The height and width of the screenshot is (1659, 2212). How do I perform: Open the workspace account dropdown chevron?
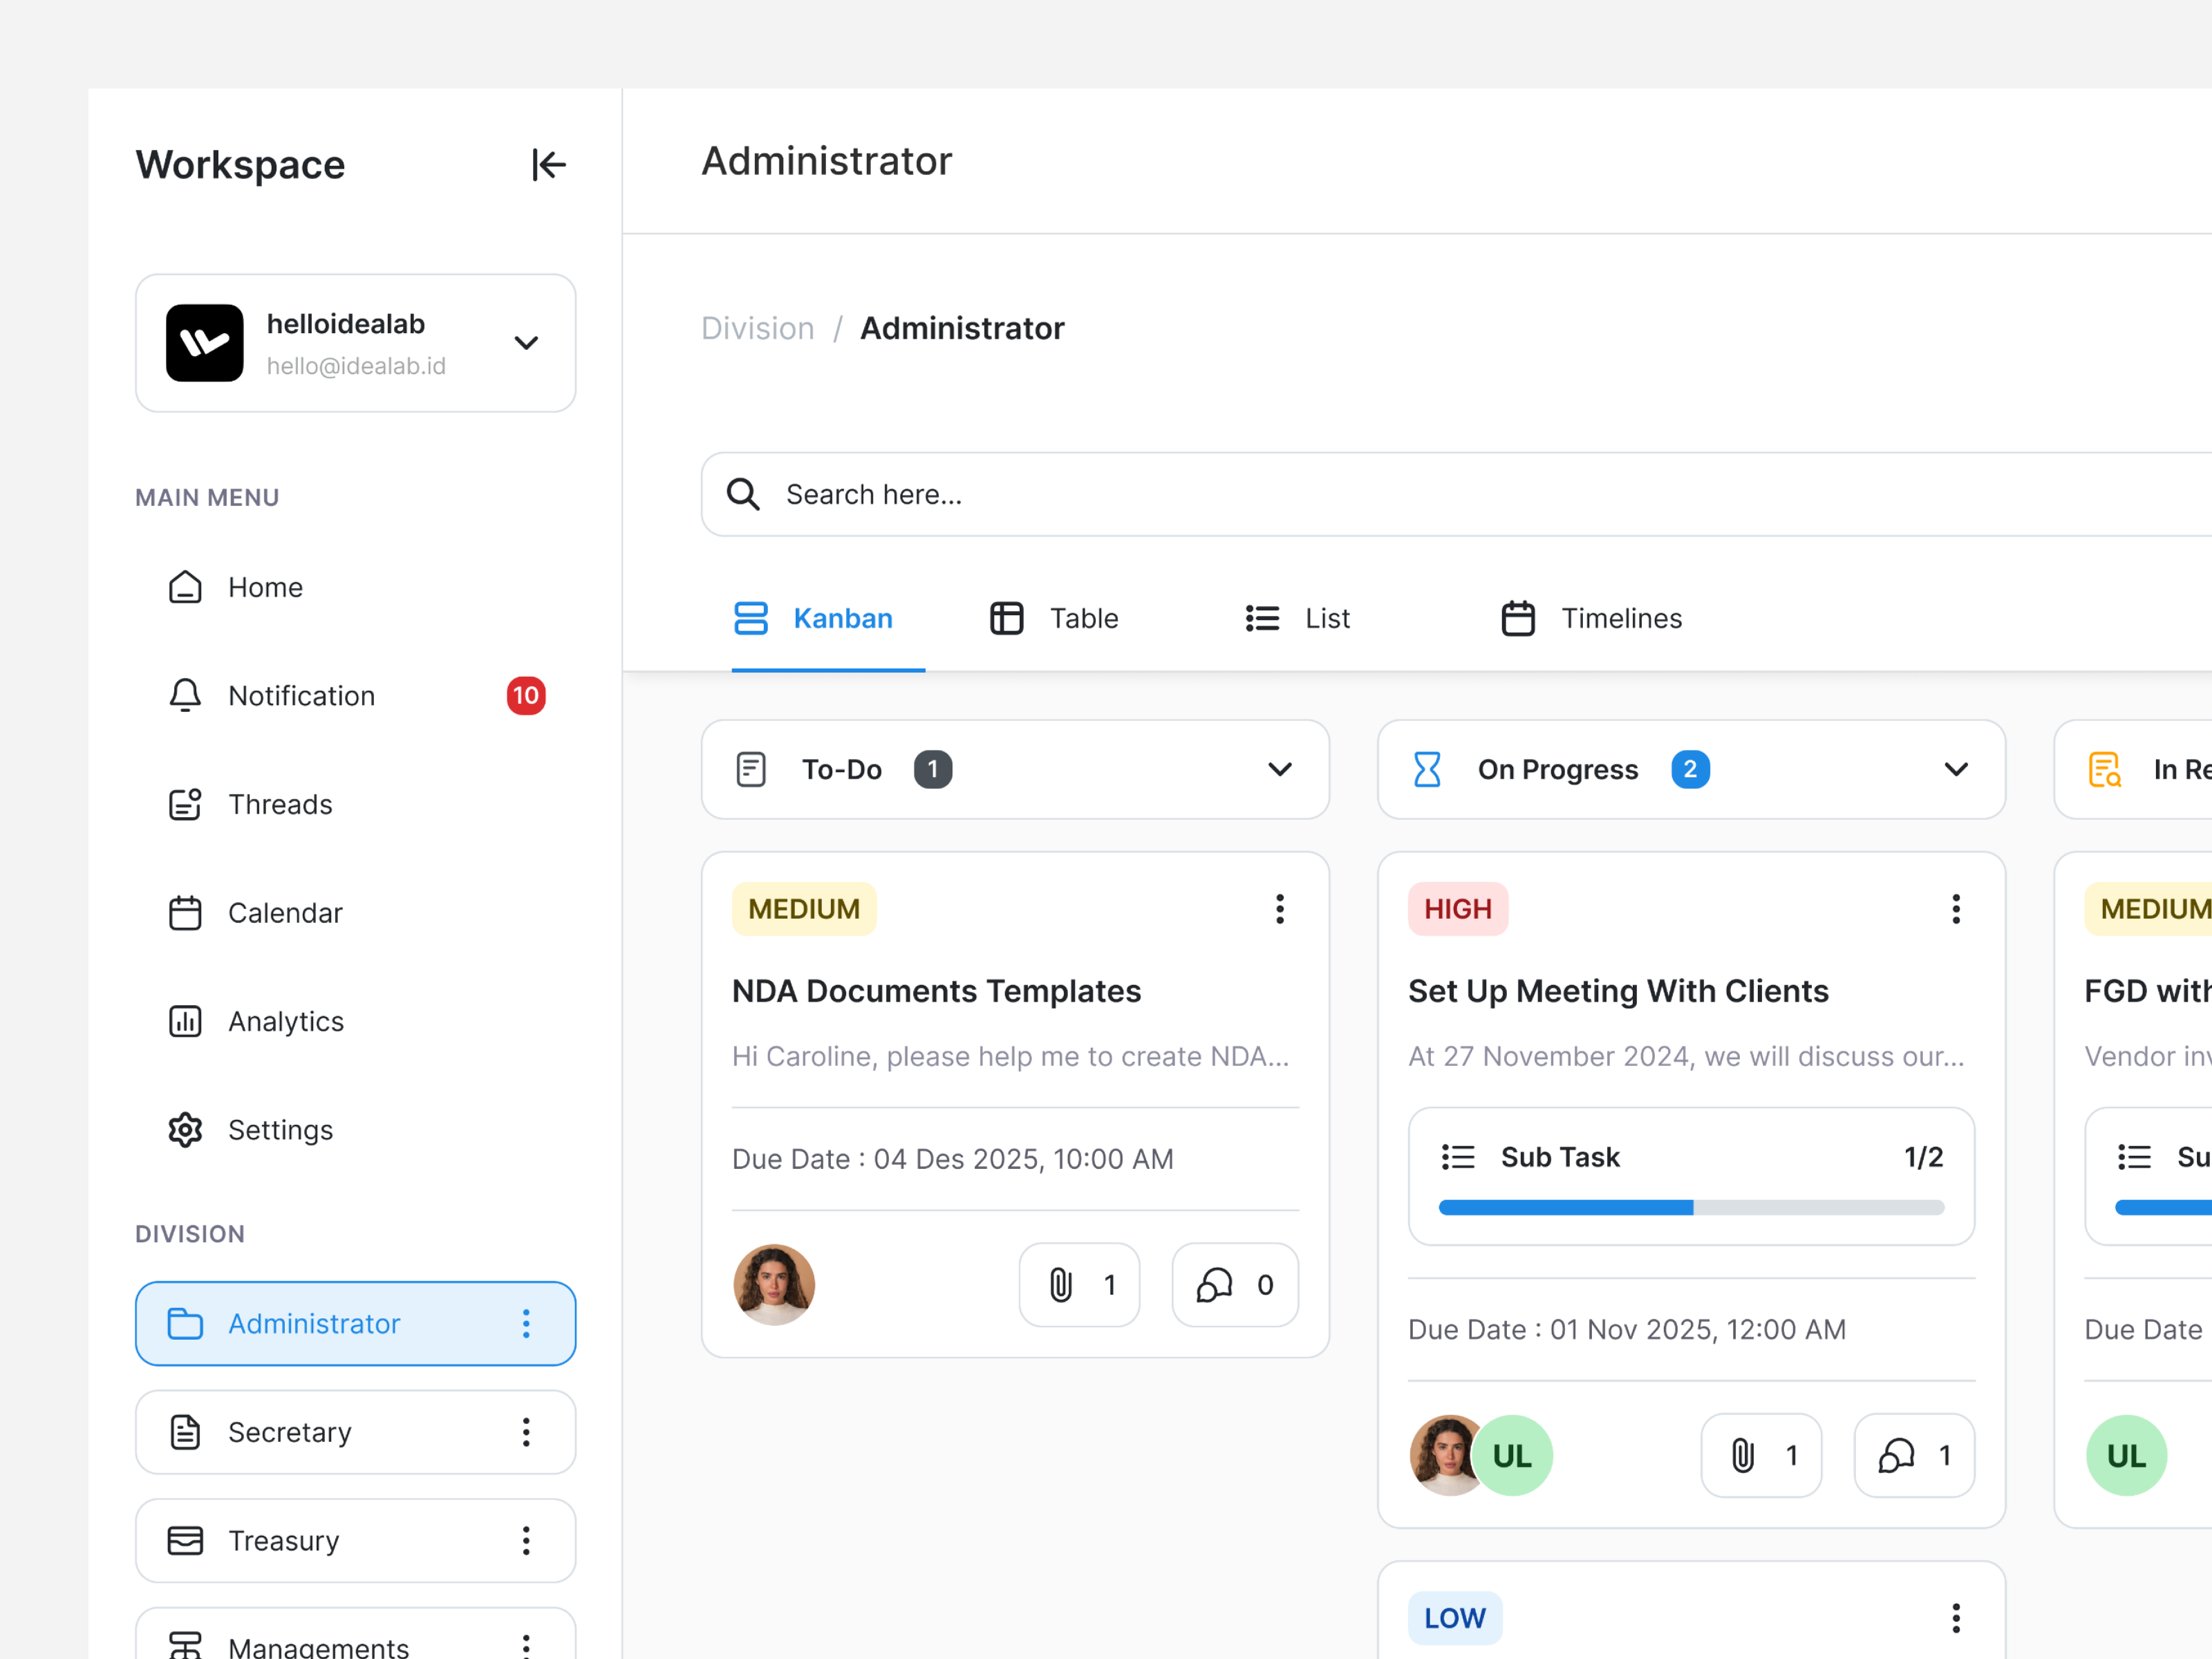pos(526,343)
